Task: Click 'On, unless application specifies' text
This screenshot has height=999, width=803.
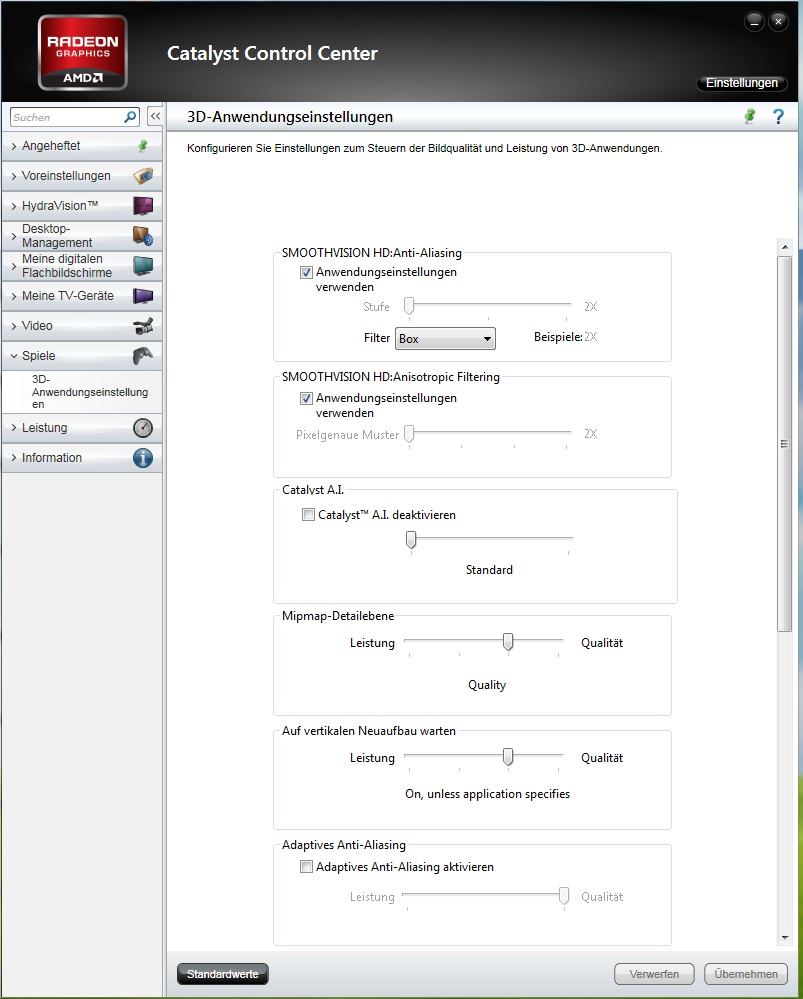Action: click(488, 794)
